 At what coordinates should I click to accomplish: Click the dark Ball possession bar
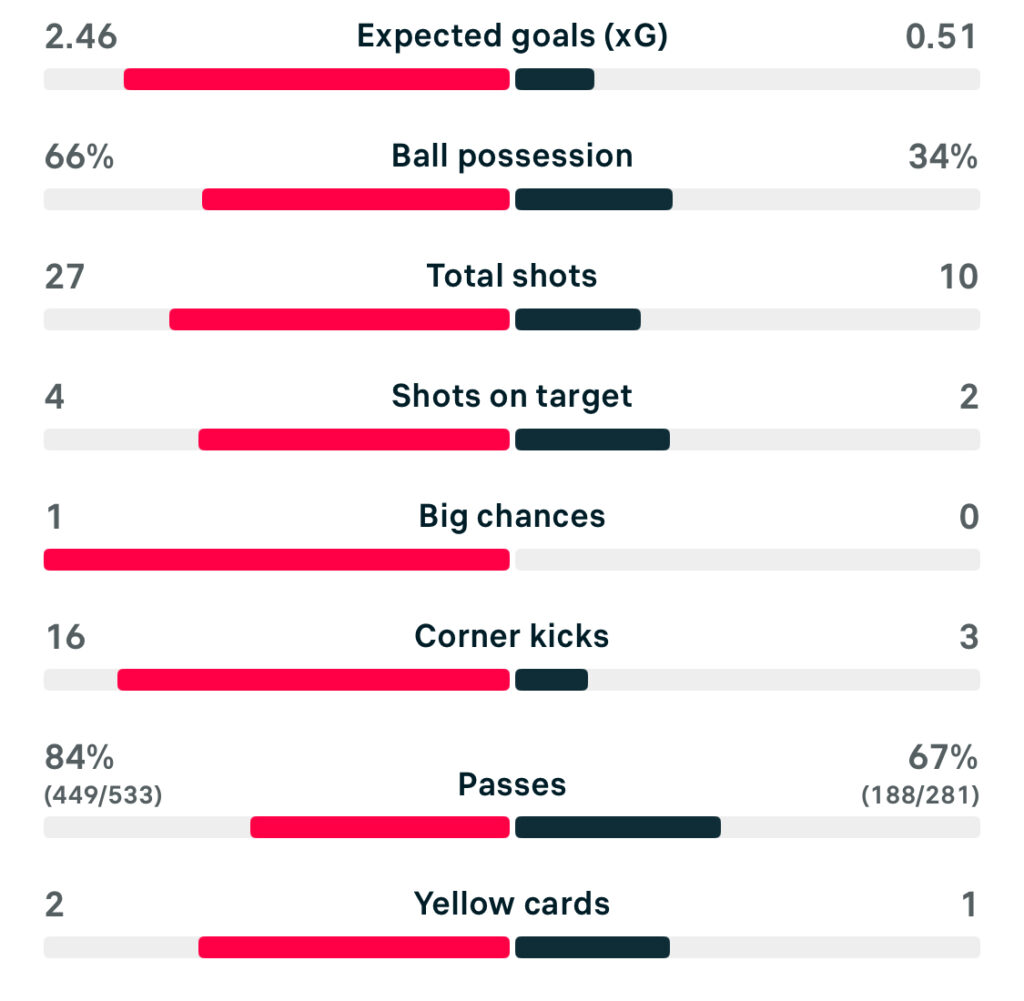[x=594, y=199]
